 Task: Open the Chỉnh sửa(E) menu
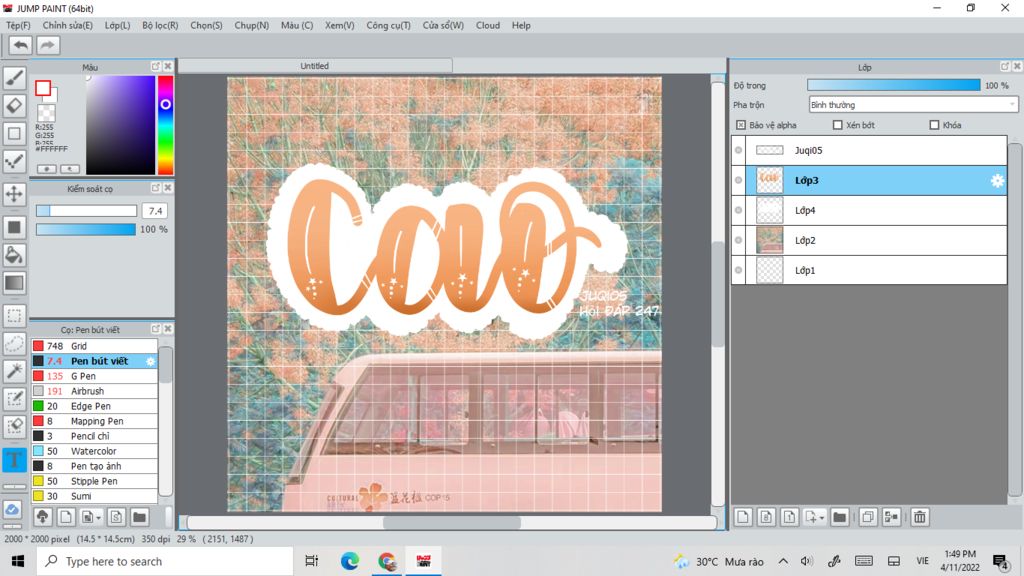[x=68, y=25]
